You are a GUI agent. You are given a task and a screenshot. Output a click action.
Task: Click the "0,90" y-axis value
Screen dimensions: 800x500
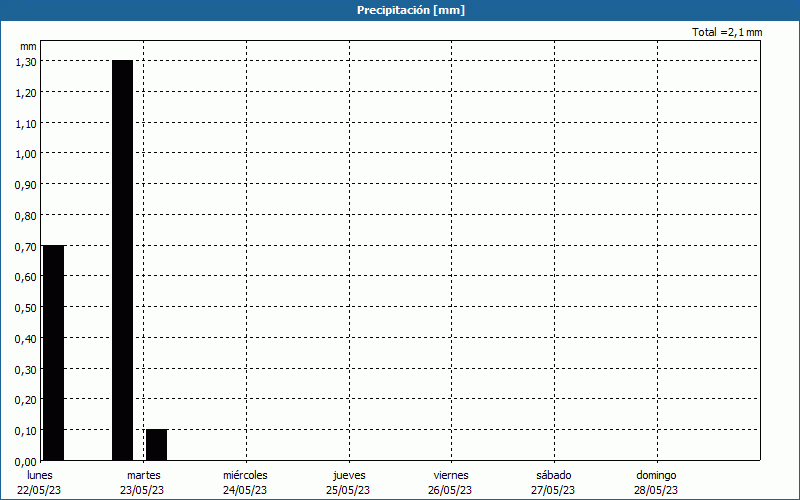coord(26,185)
